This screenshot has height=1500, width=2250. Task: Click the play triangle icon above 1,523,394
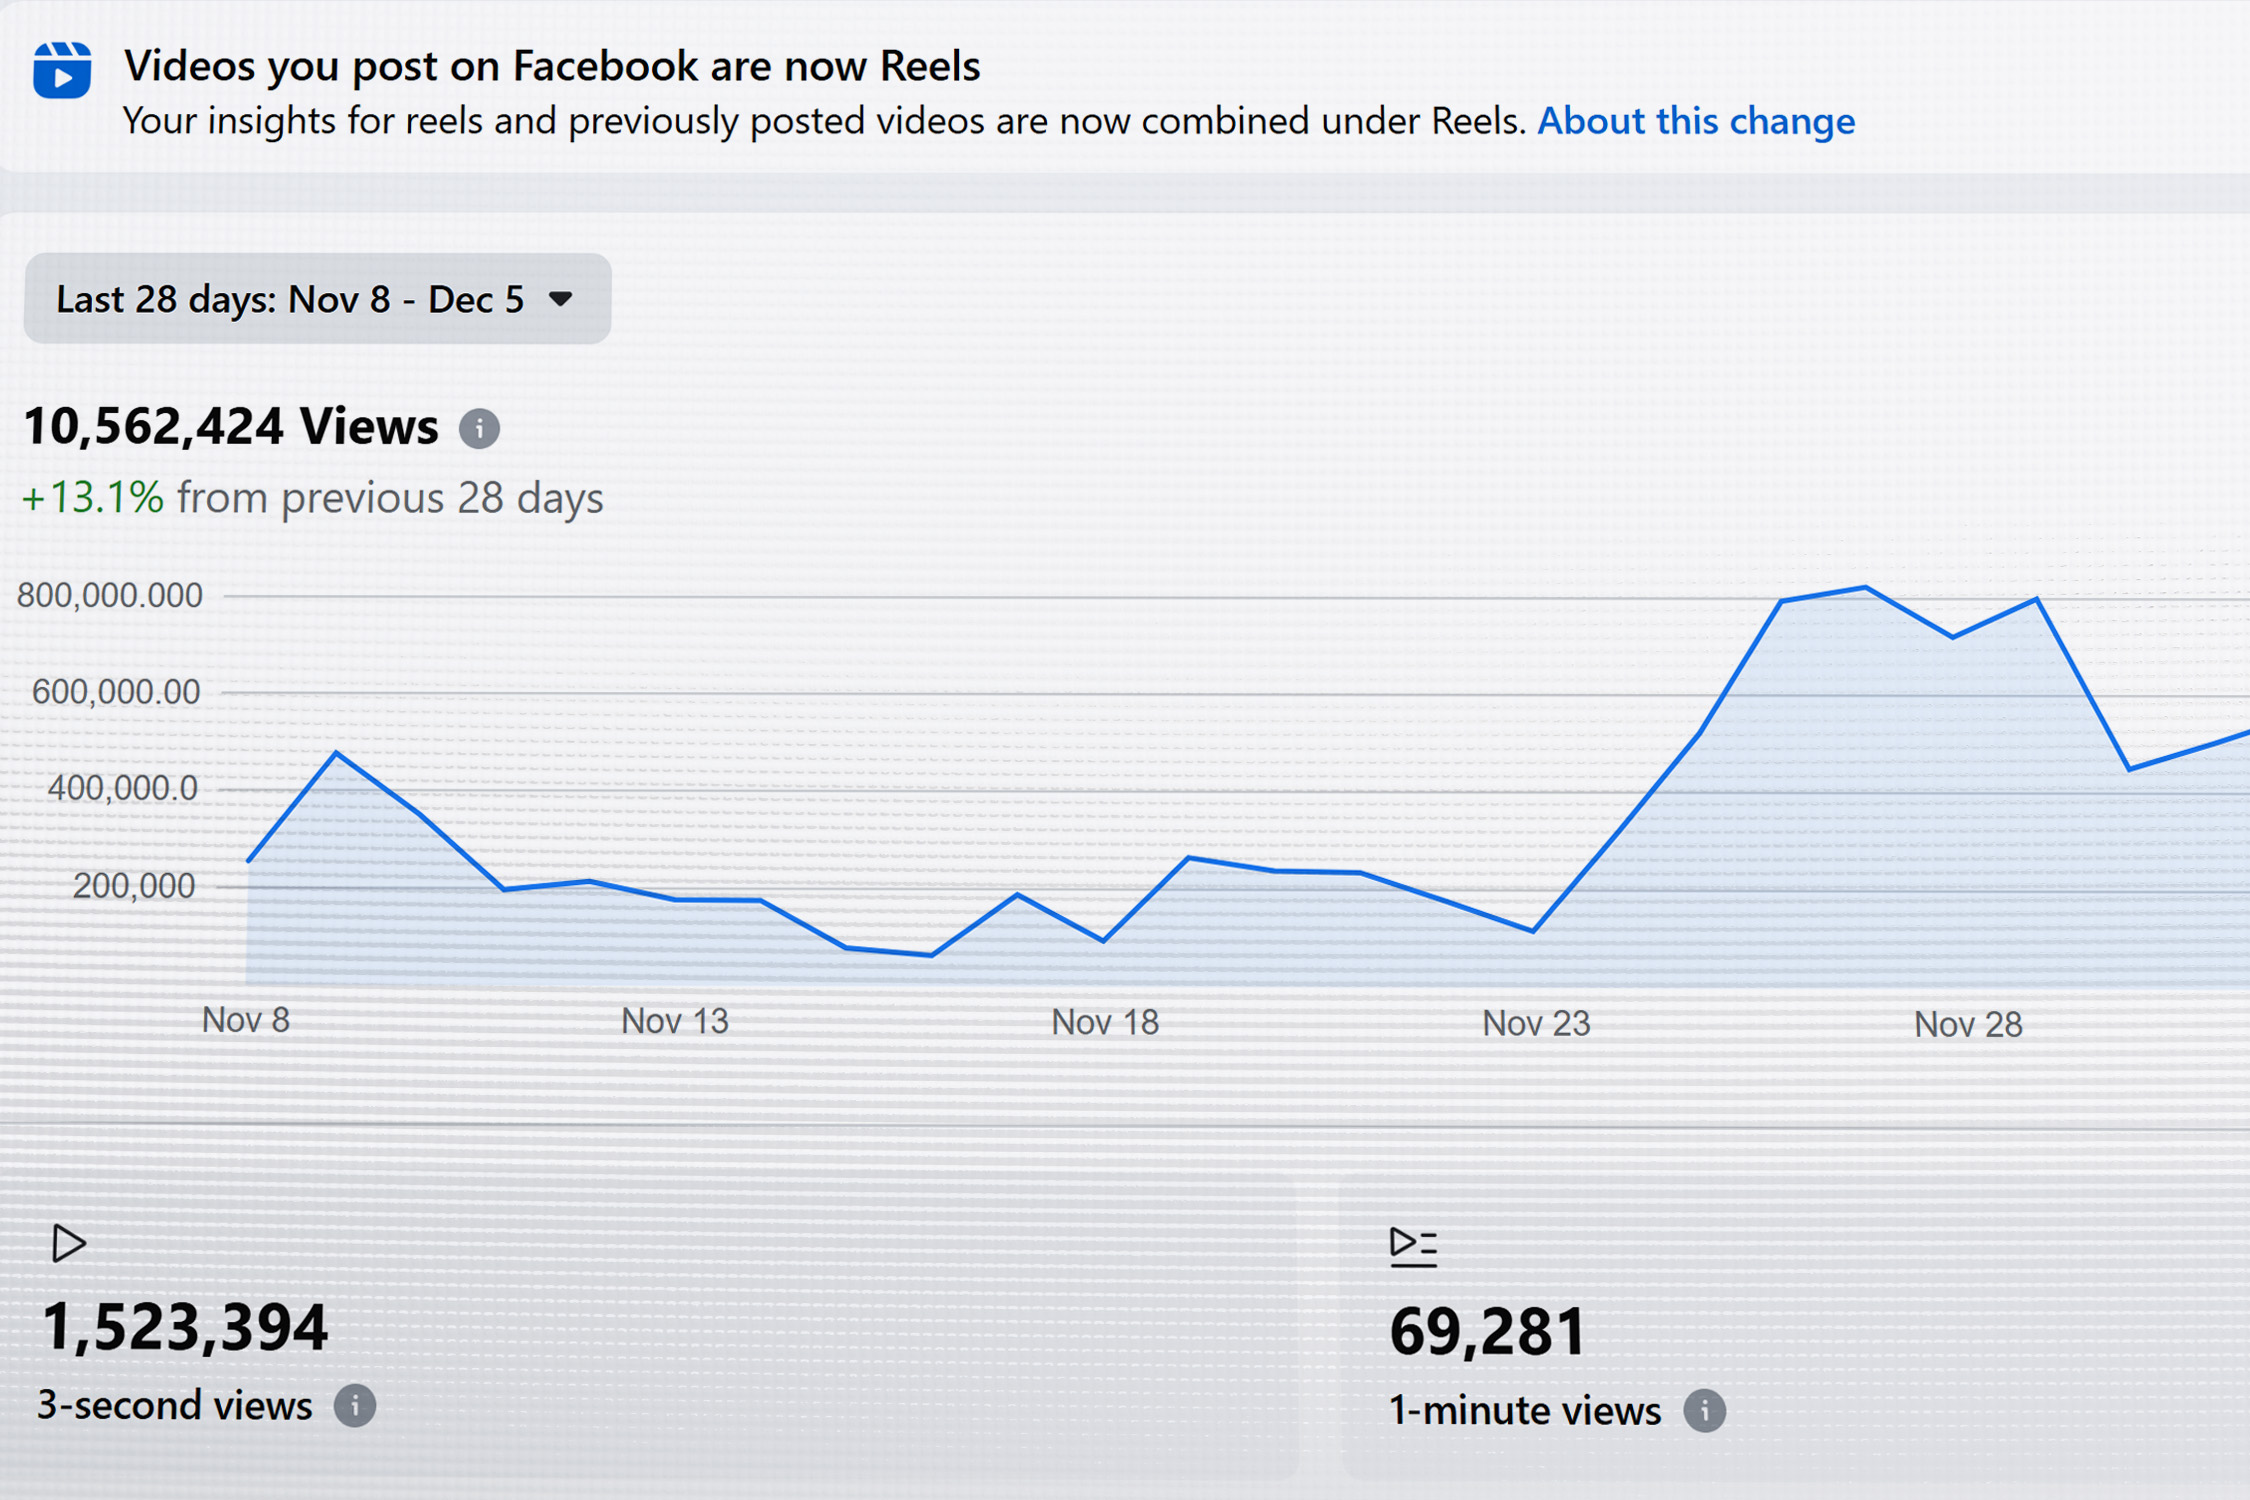(x=68, y=1244)
